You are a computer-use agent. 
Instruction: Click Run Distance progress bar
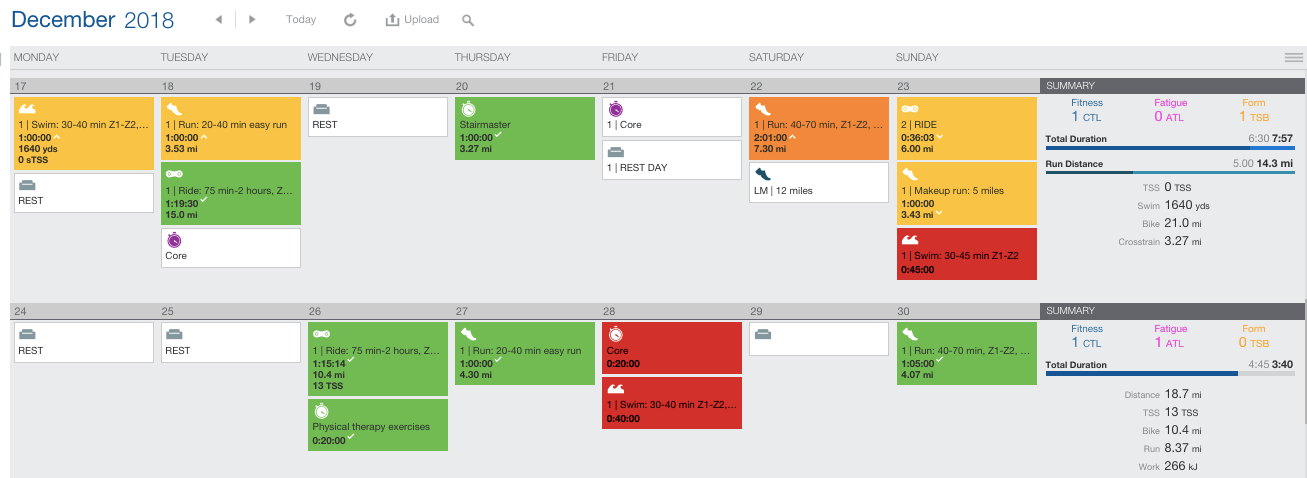coord(1169,172)
